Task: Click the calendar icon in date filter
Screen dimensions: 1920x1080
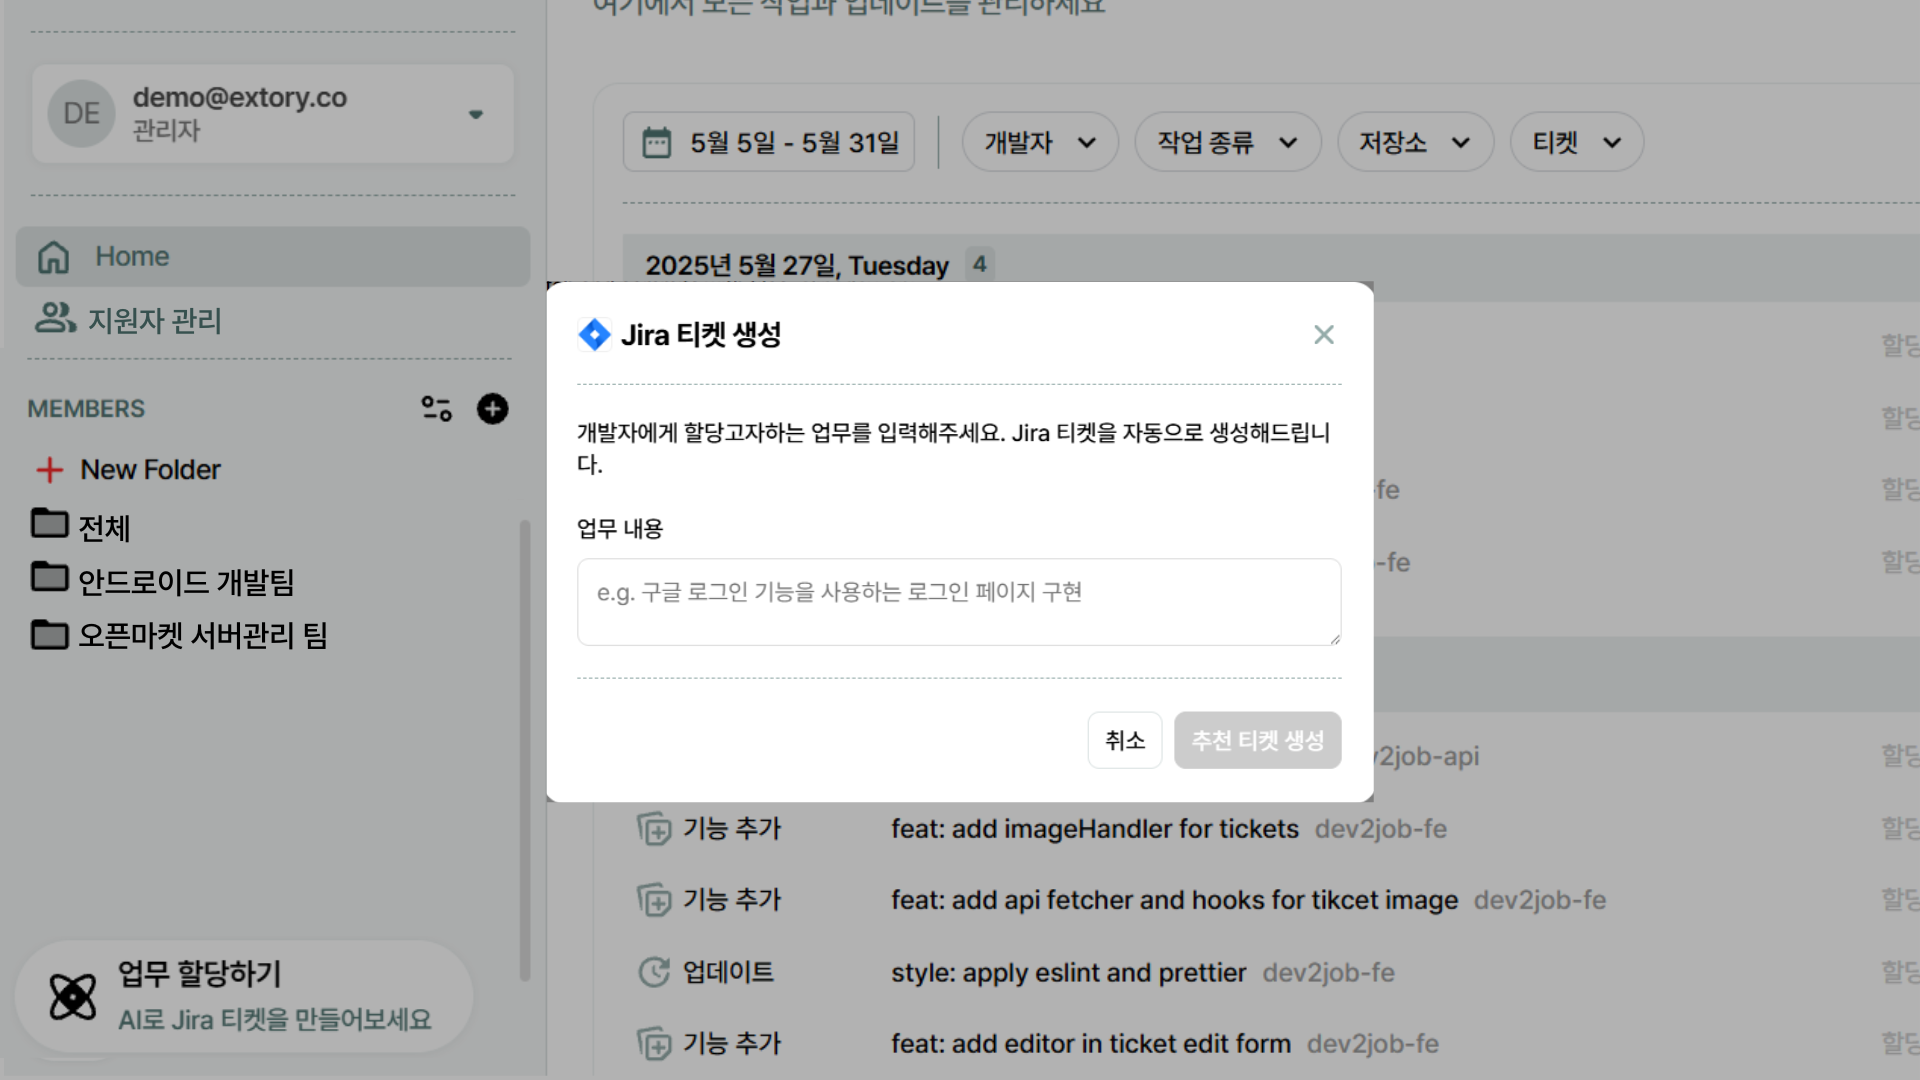Action: 656,143
